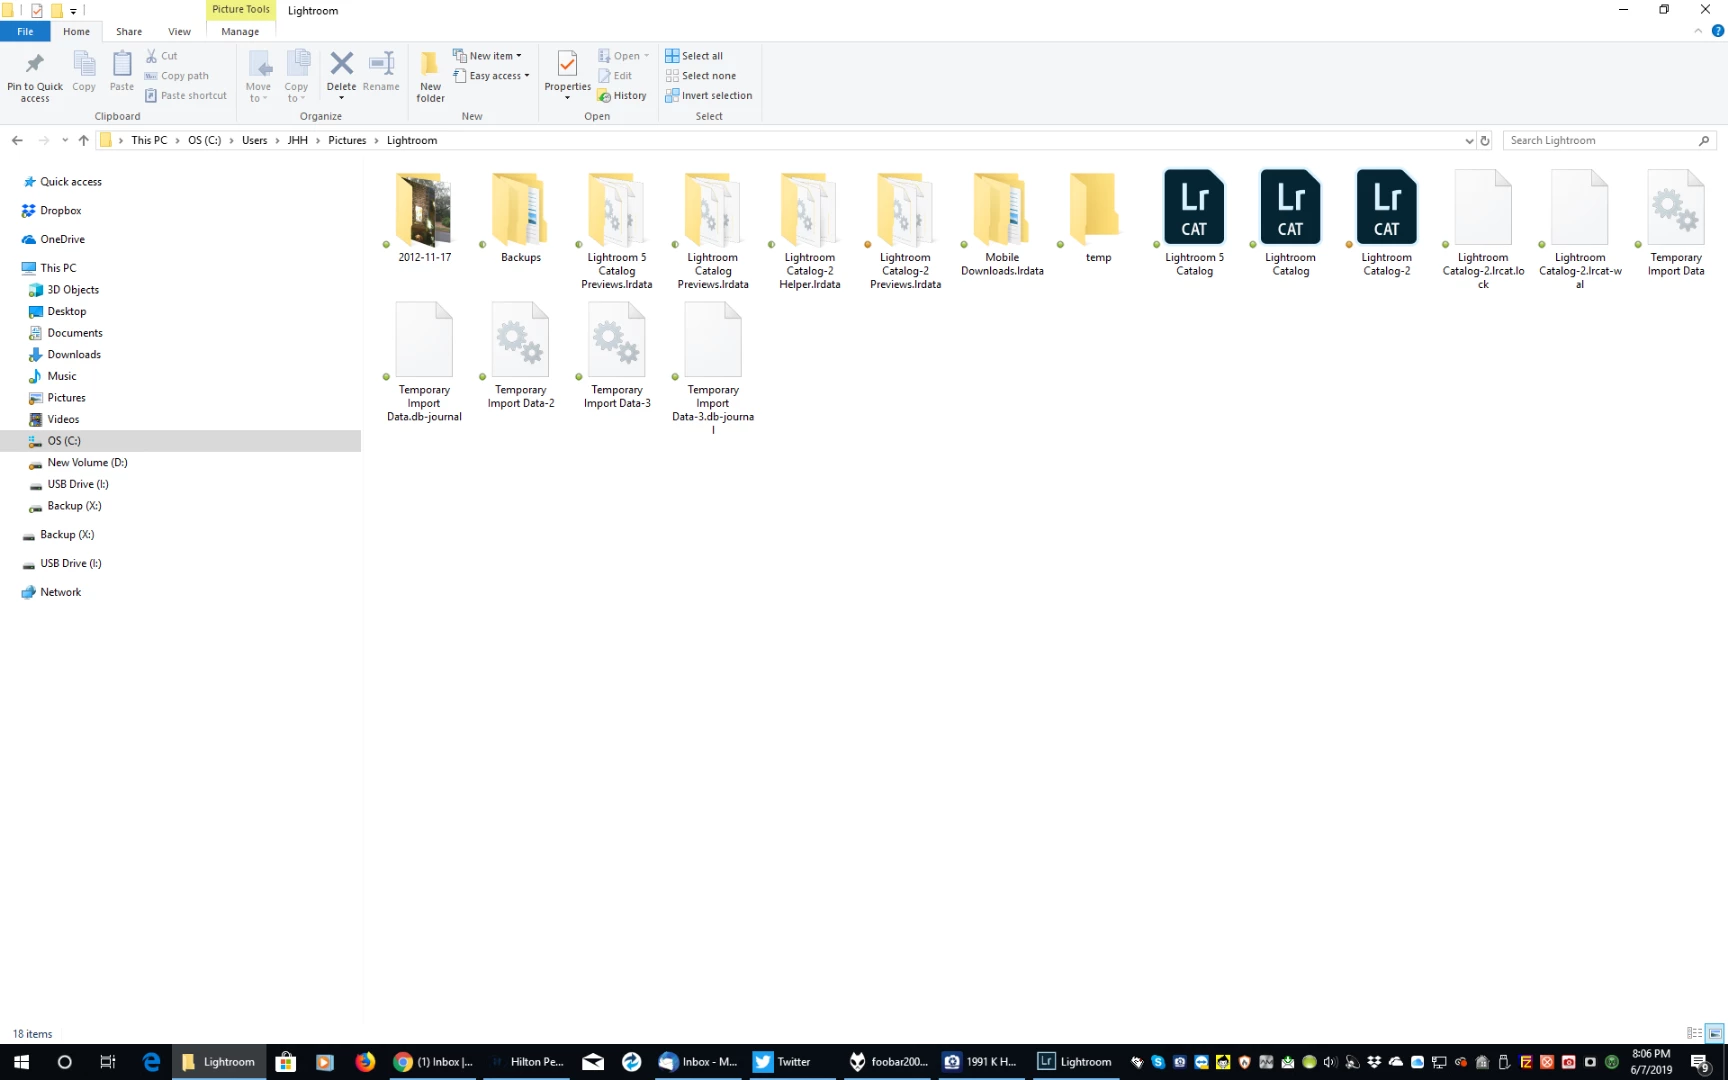Switch to the Manage ribbon tab
The height and width of the screenshot is (1080, 1728).
[240, 32]
